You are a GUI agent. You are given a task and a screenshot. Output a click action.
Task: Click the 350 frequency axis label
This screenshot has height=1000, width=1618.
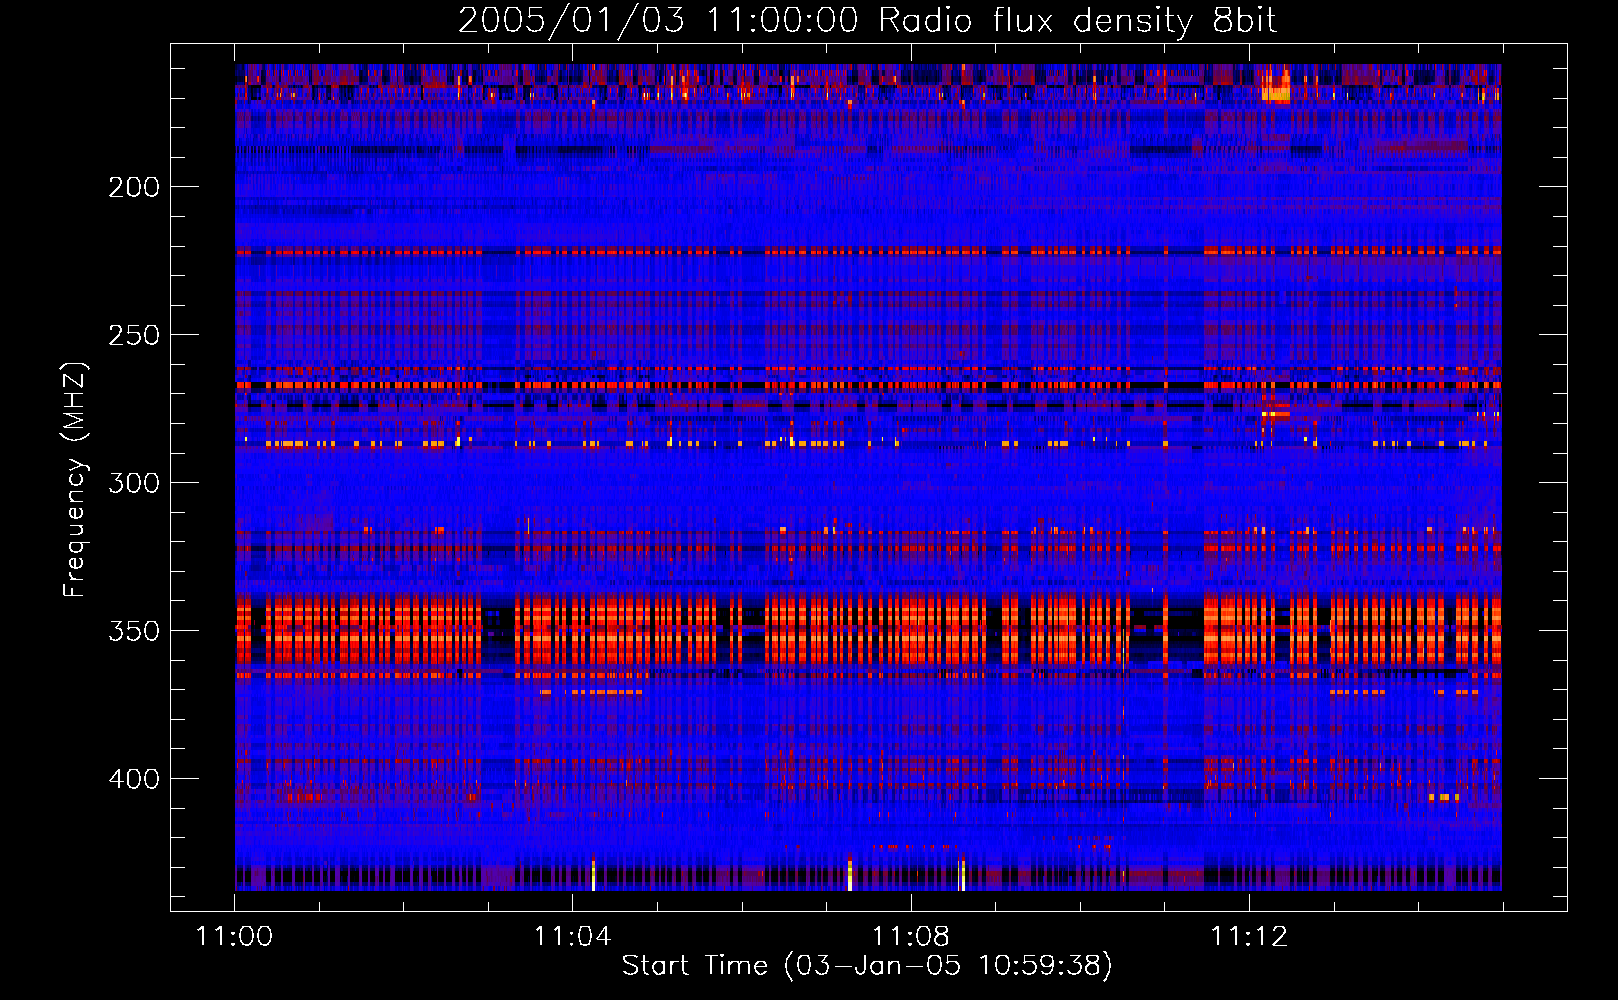134,631
